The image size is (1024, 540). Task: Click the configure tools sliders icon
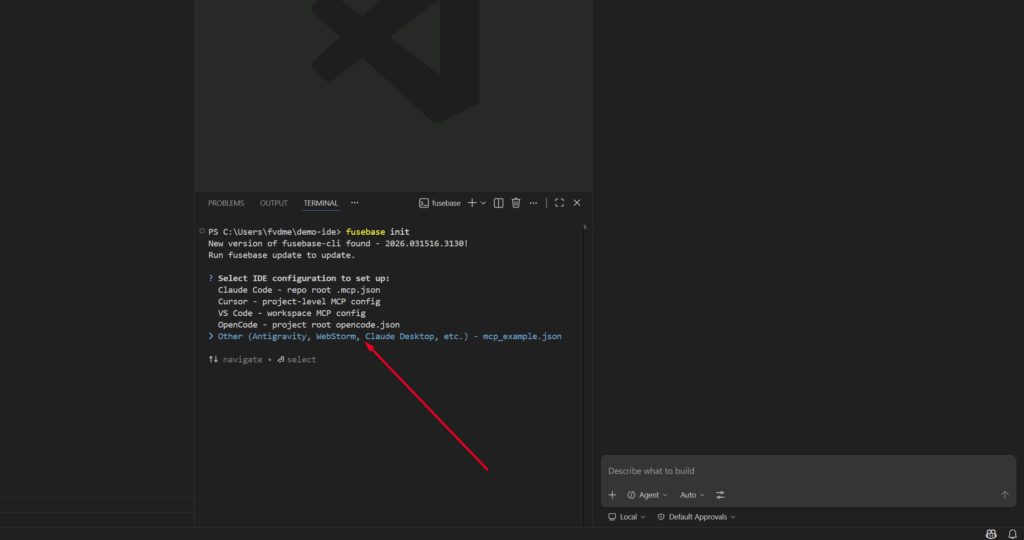coord(720,495)
